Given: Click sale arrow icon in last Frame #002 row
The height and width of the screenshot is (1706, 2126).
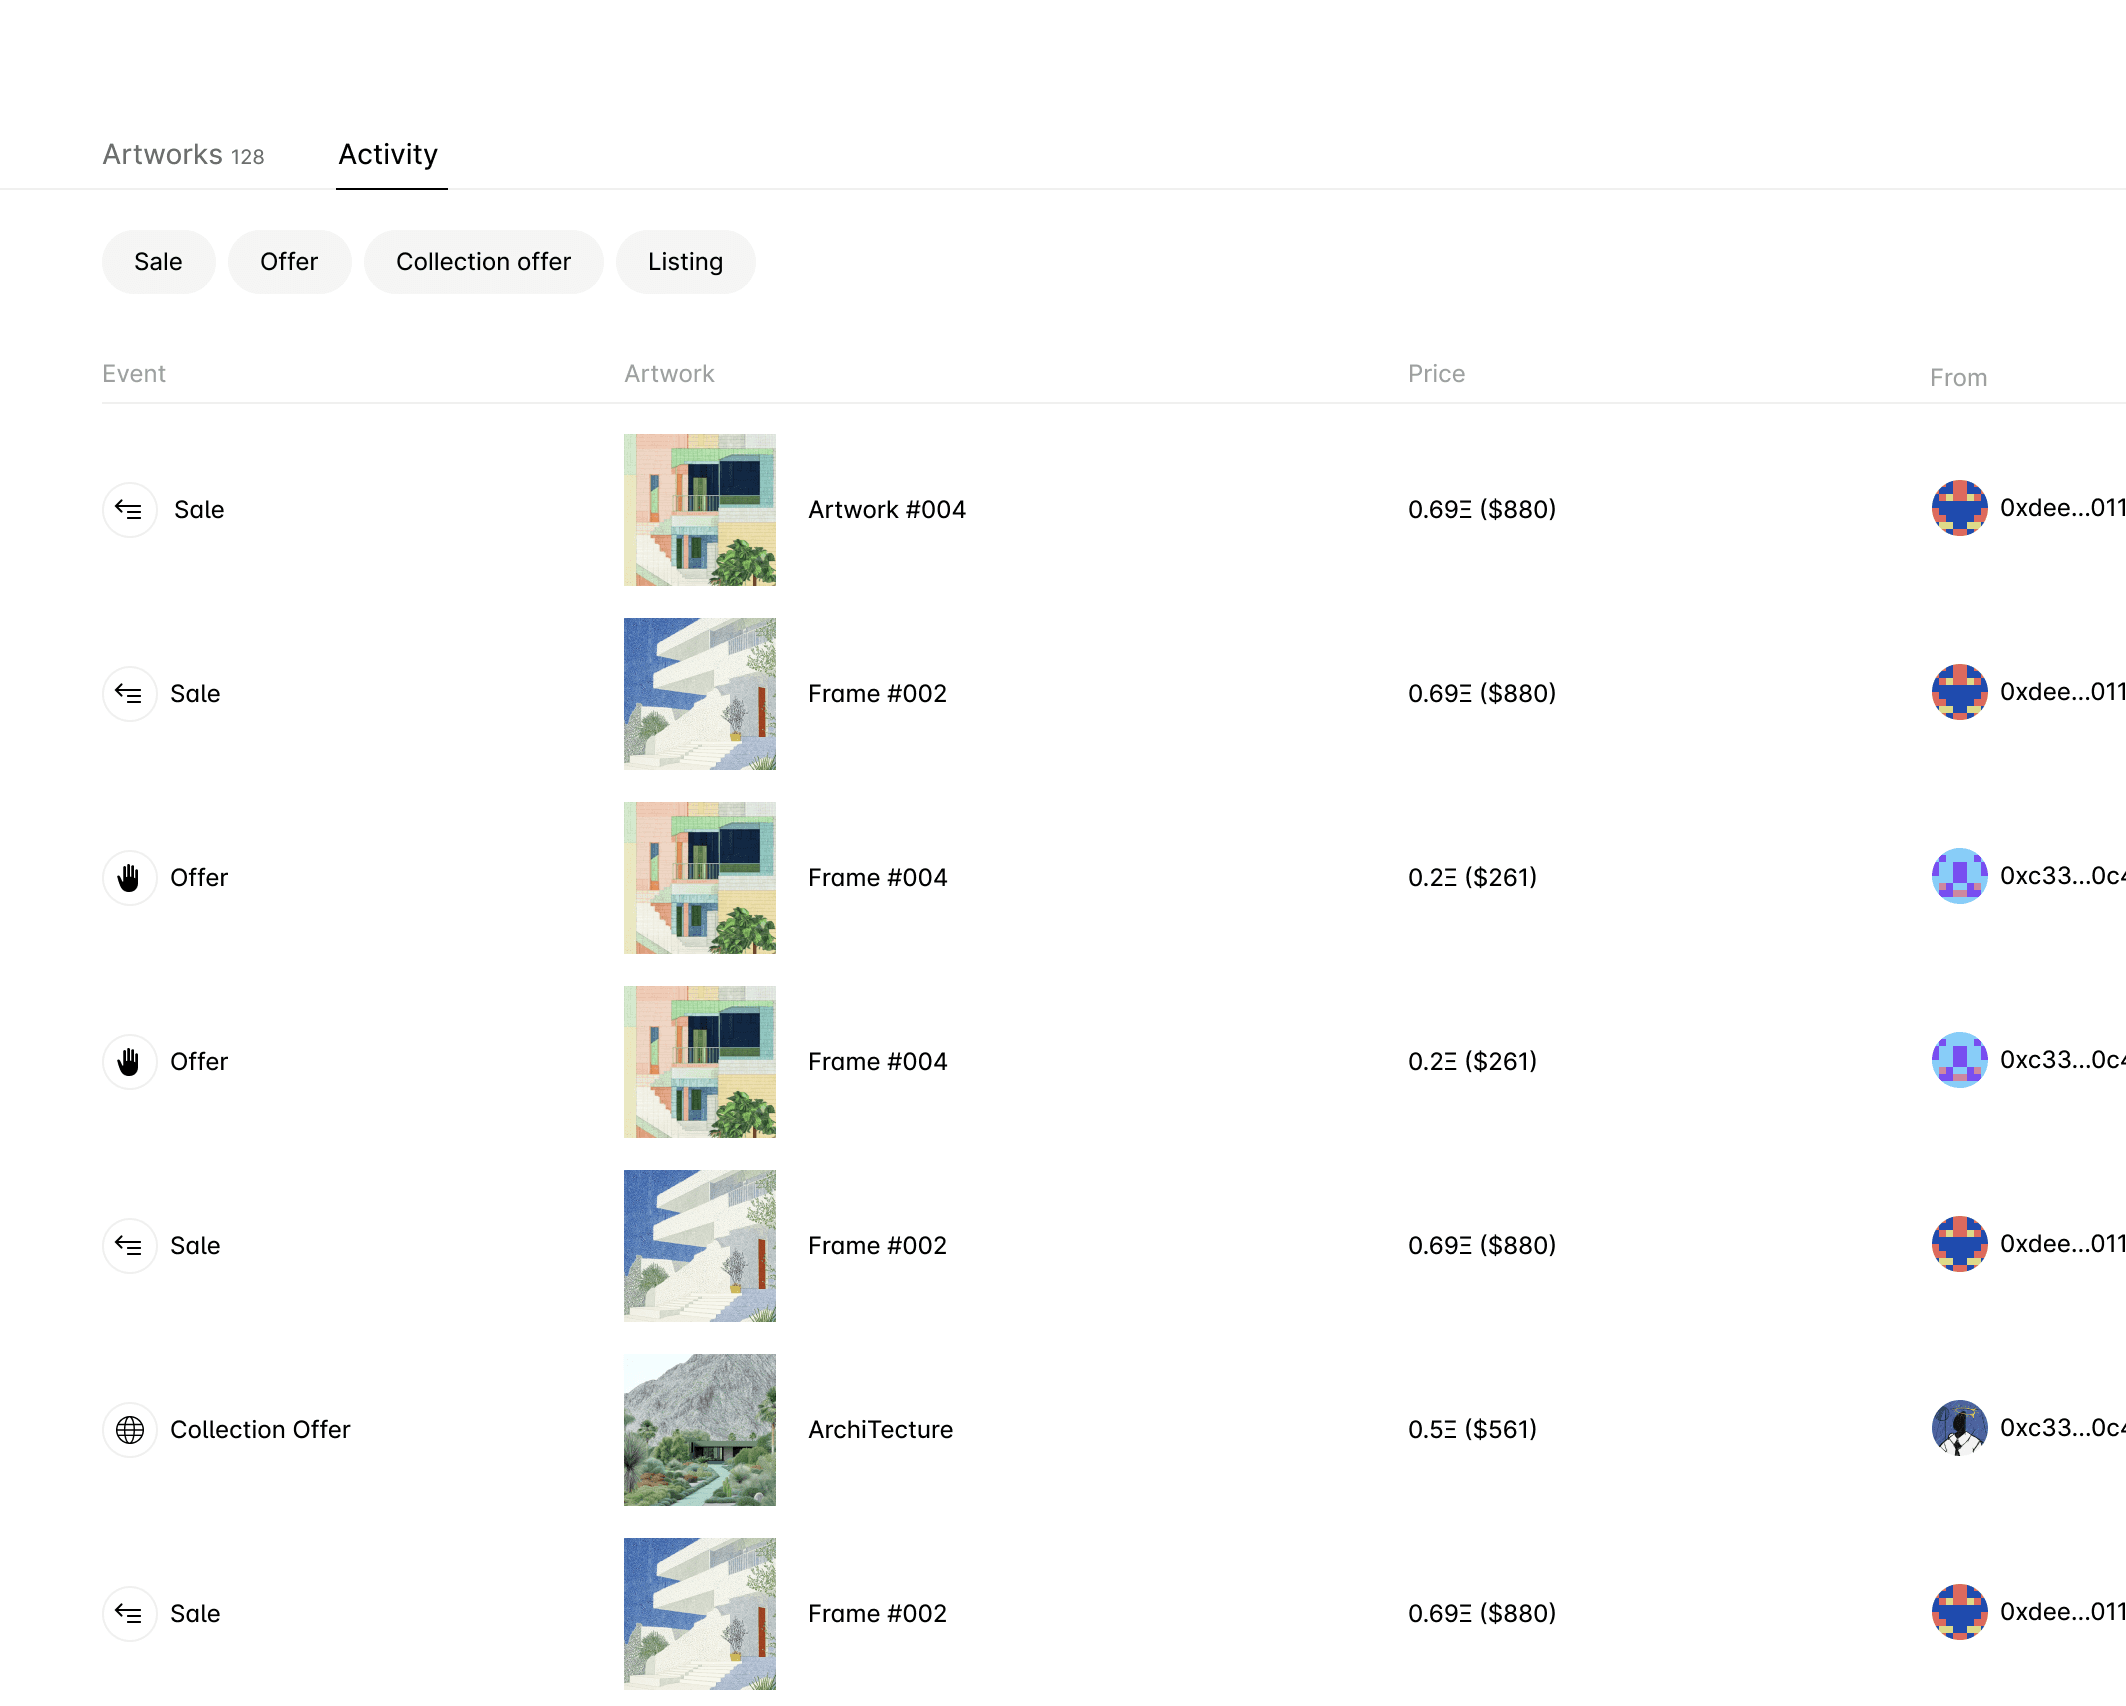Looking at the screenshot, I should coord(129,1614).
